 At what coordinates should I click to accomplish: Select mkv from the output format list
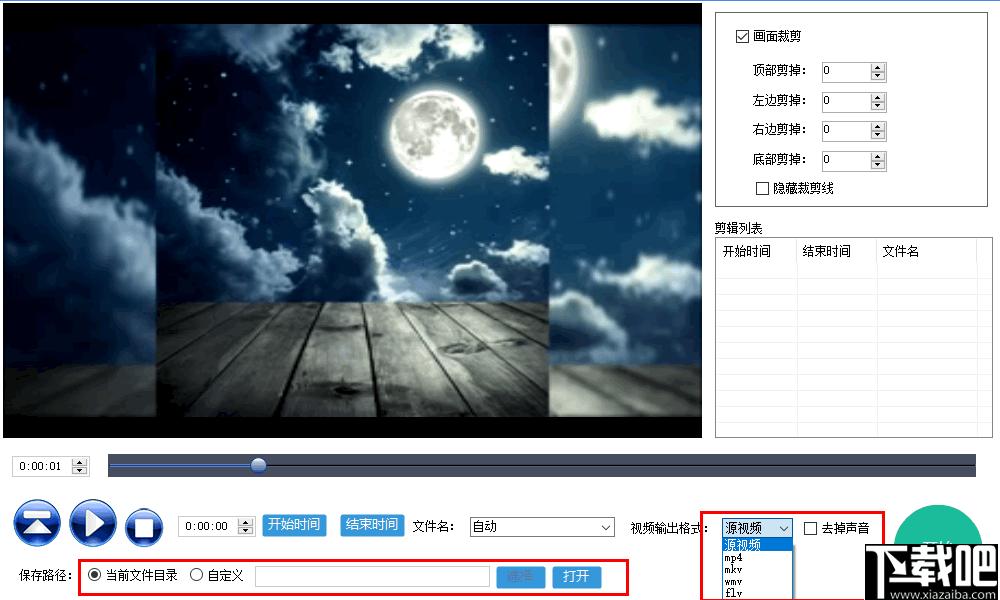[758, 569]
